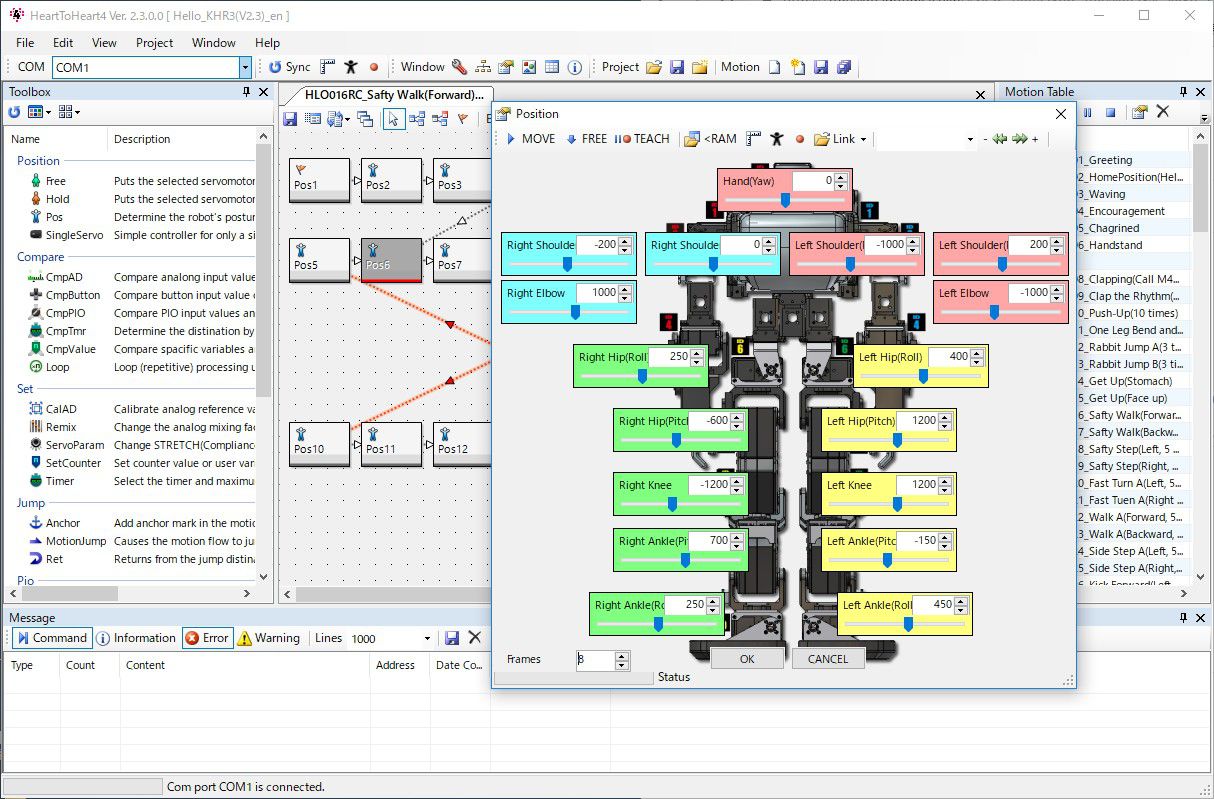Click OK in the Position dialog
The height and width of the screenshot is (799, 1214).
point(747,659)
